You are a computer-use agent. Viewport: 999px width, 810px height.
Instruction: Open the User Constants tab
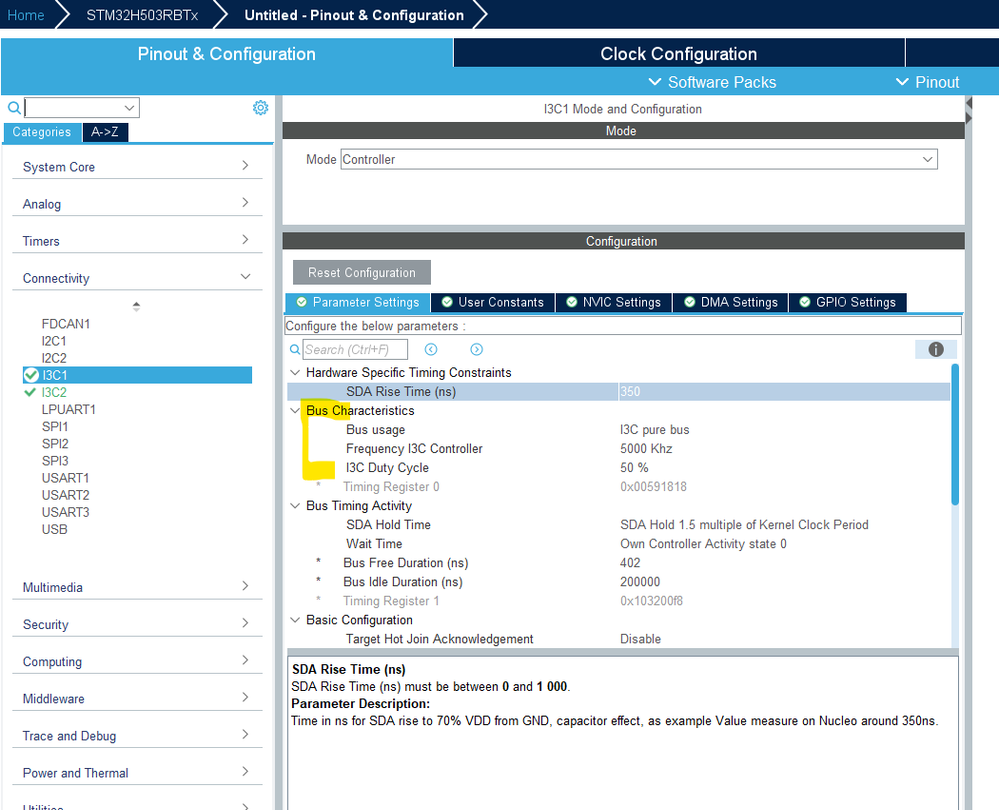tap(492, 302)
